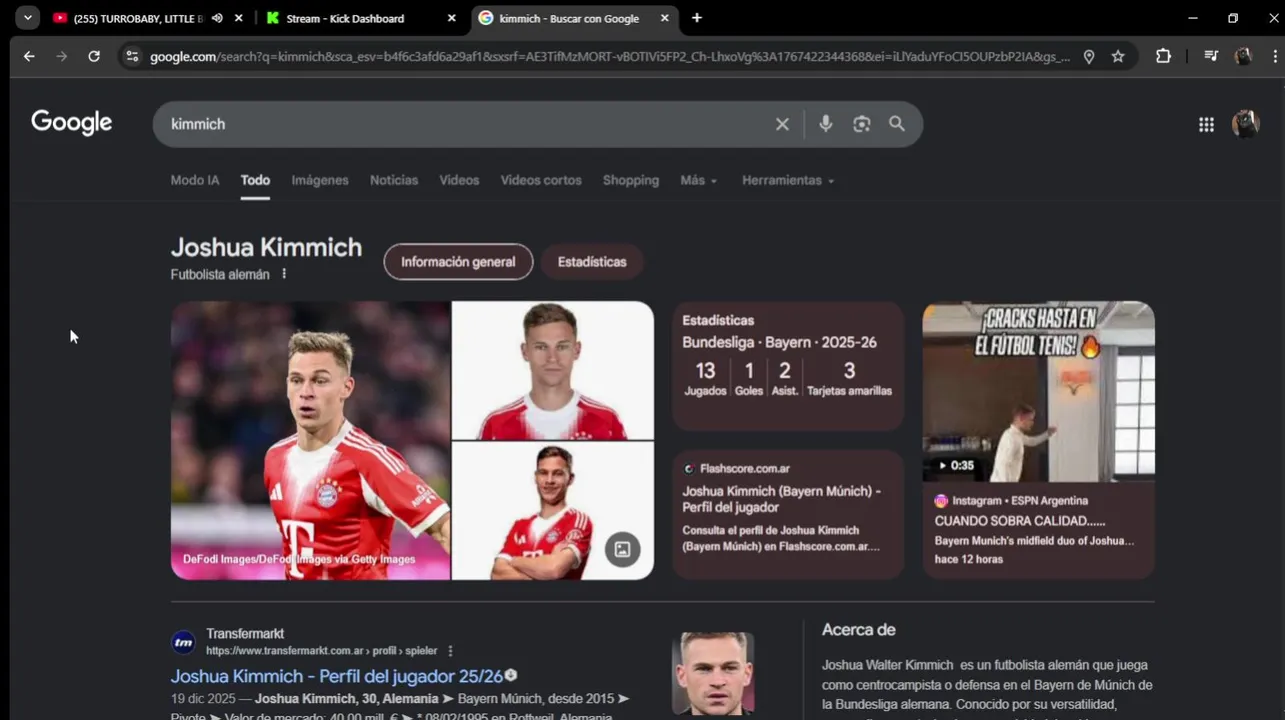1285x720 pixels.
Task: Open Chrome three-dot menu
Action: click(1274, 57)
